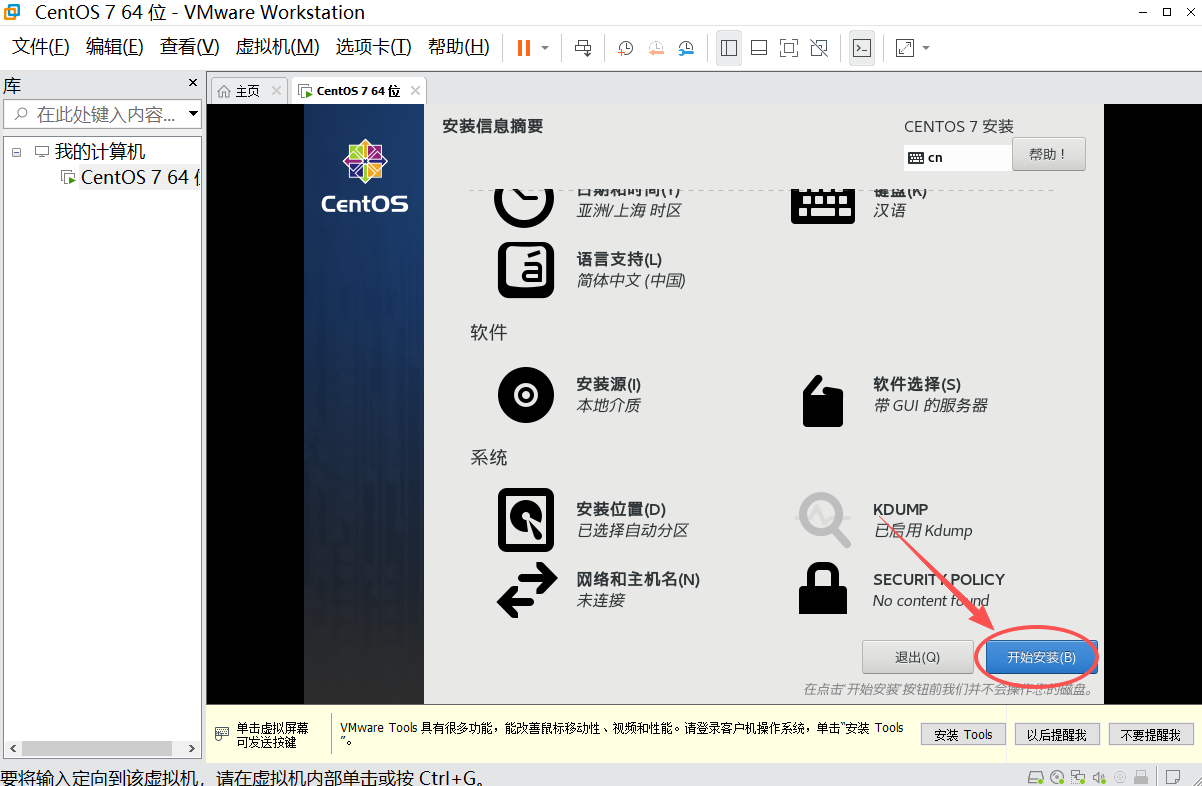Screen dimensions: 1202x786
Task: Click the 简体中文 (中国) language text
Action: (x=631, y=280)
